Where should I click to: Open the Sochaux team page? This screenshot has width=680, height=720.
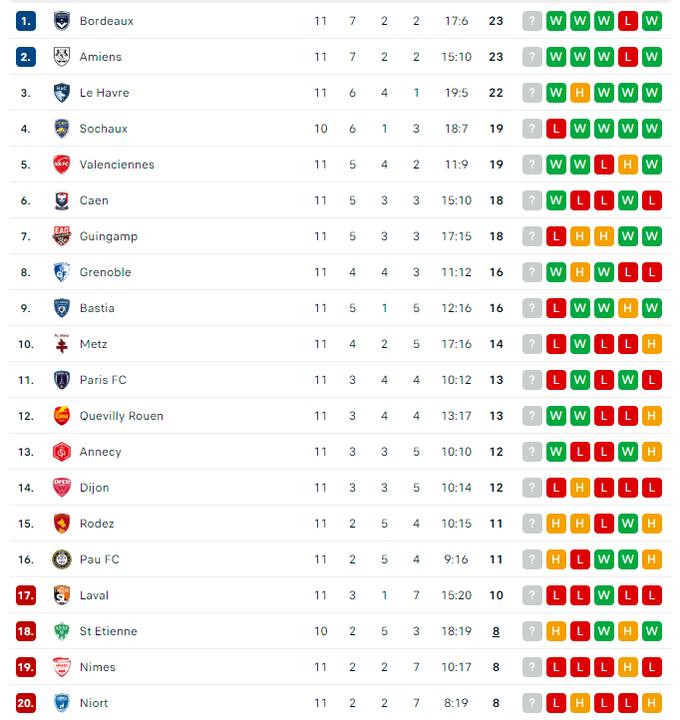point(103,129)
